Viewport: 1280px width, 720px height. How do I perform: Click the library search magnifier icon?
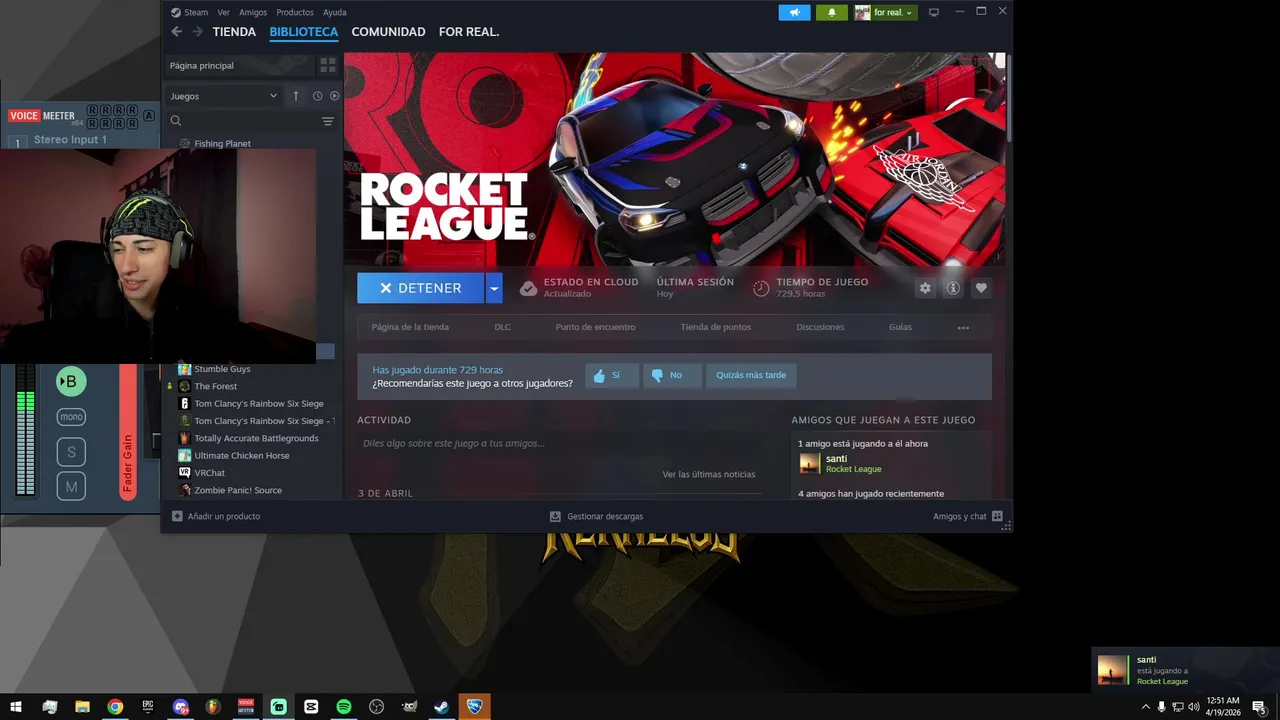pyautogui.click(x=176, y=121)
